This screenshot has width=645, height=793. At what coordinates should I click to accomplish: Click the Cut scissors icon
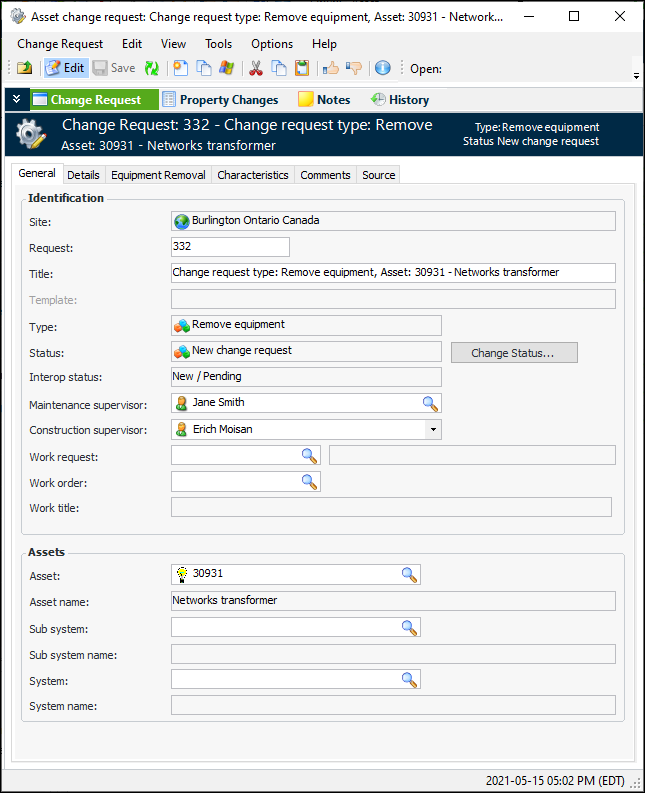tap(255, 68)
